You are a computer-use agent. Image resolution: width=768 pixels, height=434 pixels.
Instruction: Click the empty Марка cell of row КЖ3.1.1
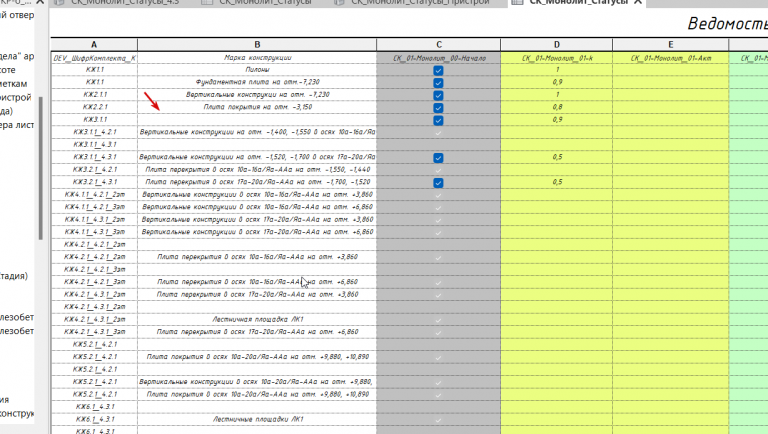click(257, 120)
